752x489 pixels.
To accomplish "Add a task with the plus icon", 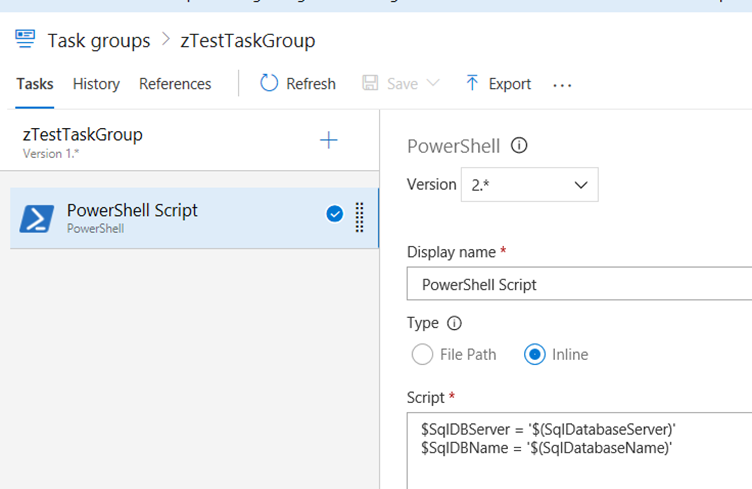I will (x=328, y=140).
